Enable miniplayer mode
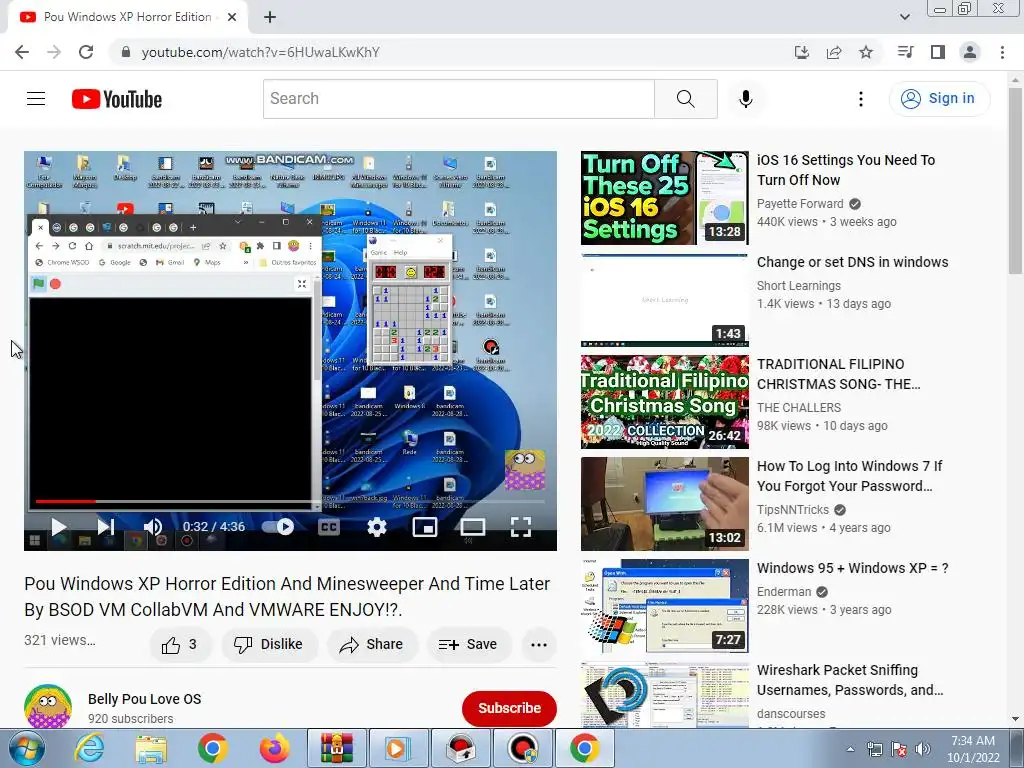 coord(424,527)
